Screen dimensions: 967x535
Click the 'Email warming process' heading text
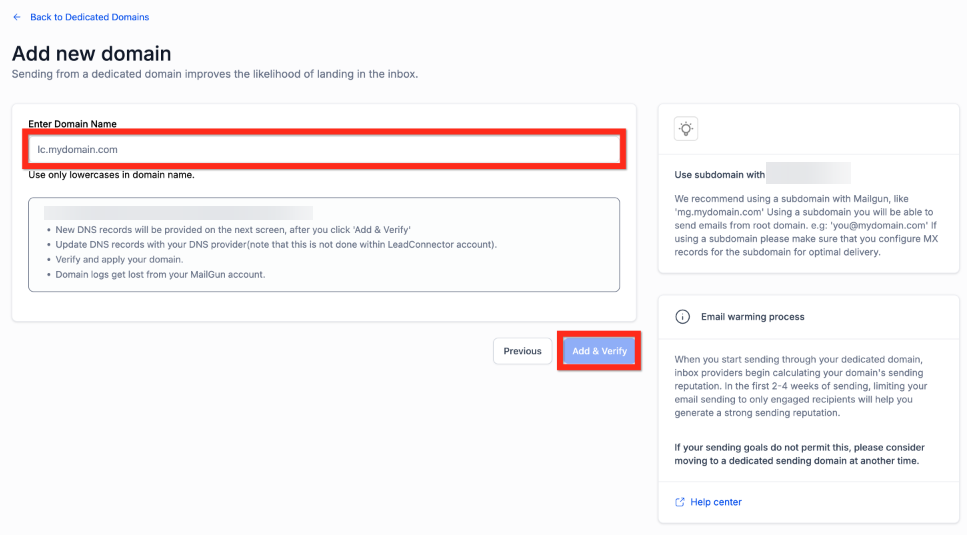point(752,317)
